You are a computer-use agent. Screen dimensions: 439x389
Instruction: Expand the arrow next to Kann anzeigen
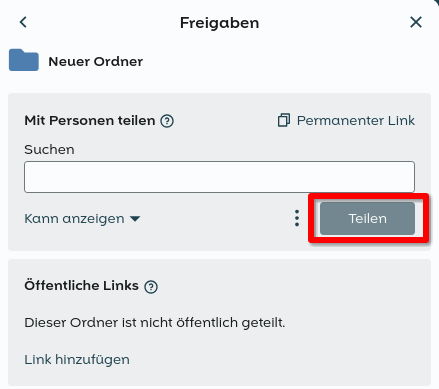click(x=135, y=219)
